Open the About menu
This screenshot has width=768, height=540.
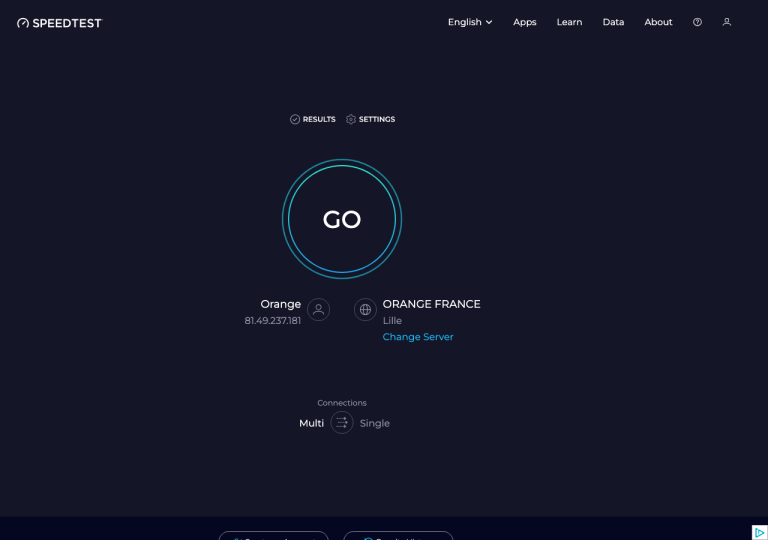[x=658, y=22]
